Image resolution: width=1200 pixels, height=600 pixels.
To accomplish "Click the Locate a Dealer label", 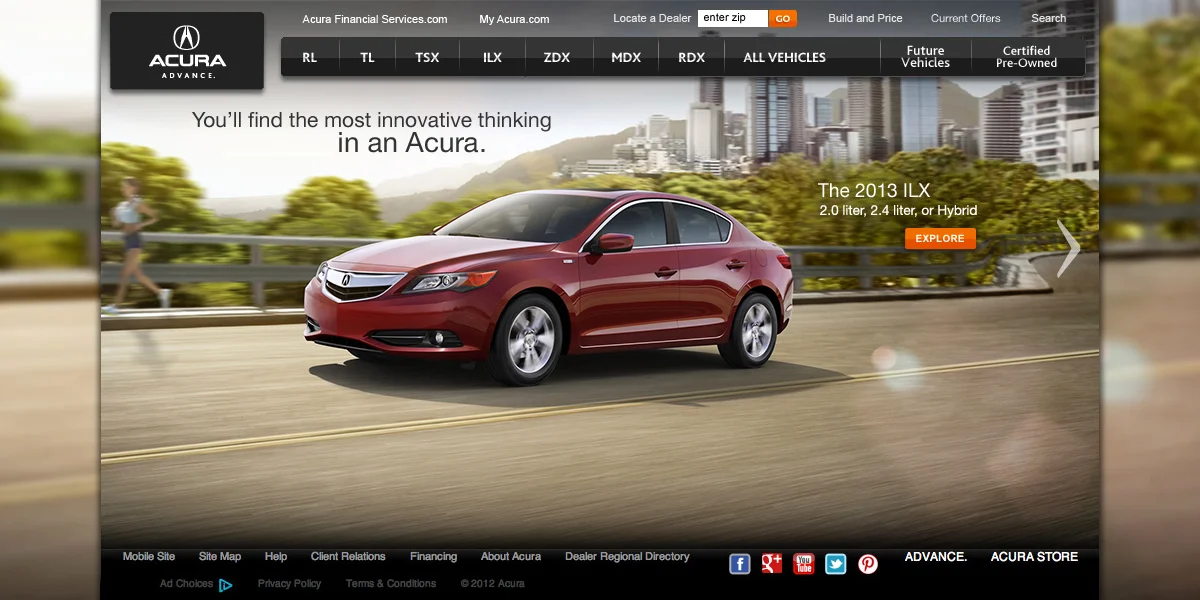I will pos(652,19).
